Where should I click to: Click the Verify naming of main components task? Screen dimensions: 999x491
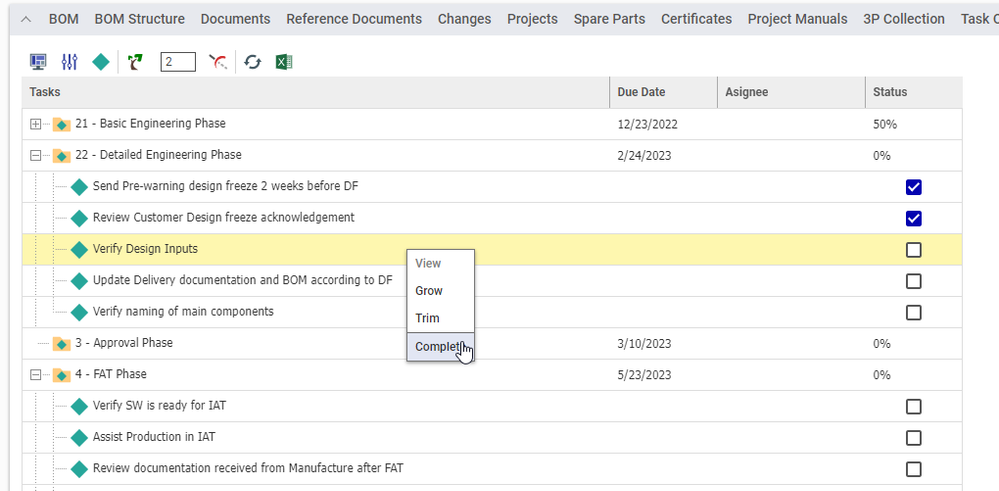click(183, 312)
